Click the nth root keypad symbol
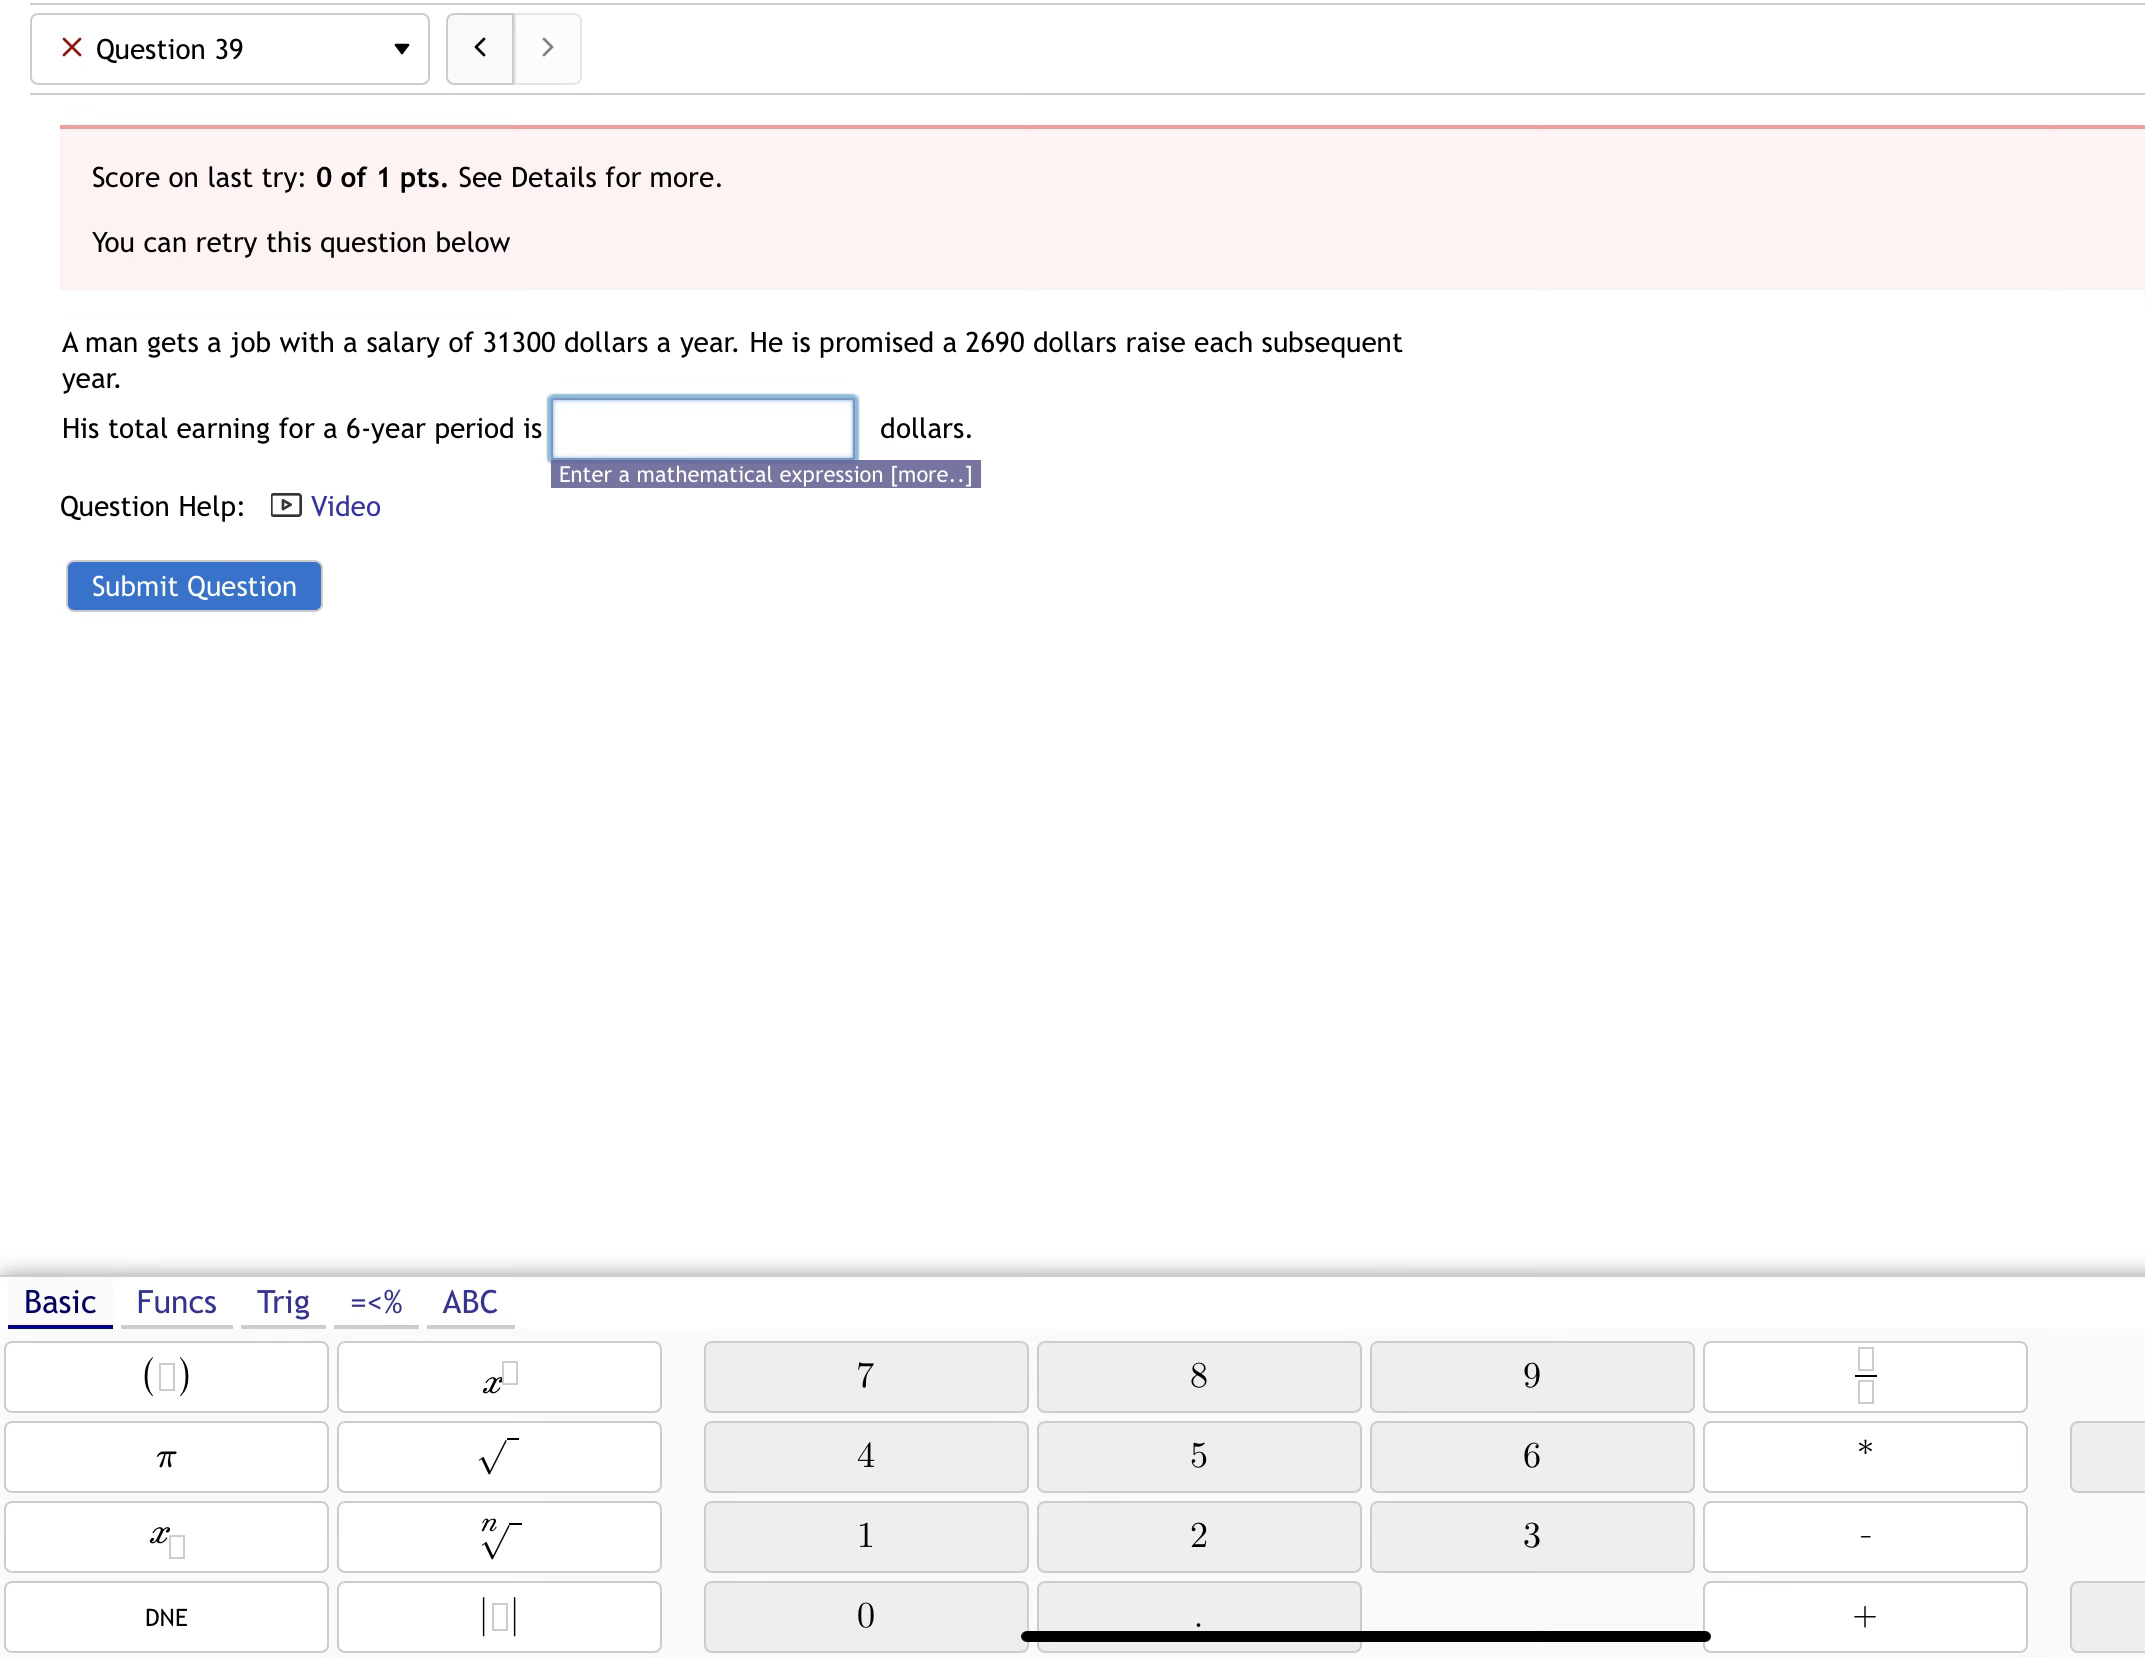Viewport: 2145px width, 1657px height. 498,1537
